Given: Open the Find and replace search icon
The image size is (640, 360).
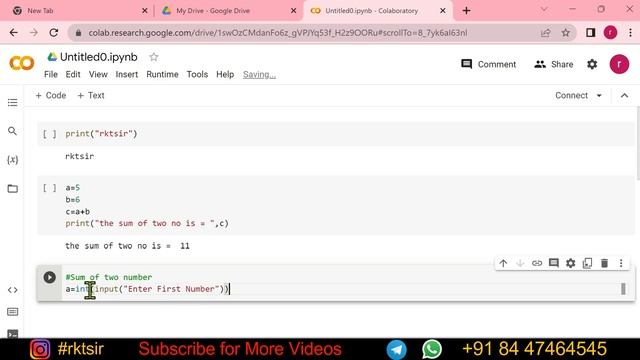Looking at the screenshot, I should click(x=13, y=131).
